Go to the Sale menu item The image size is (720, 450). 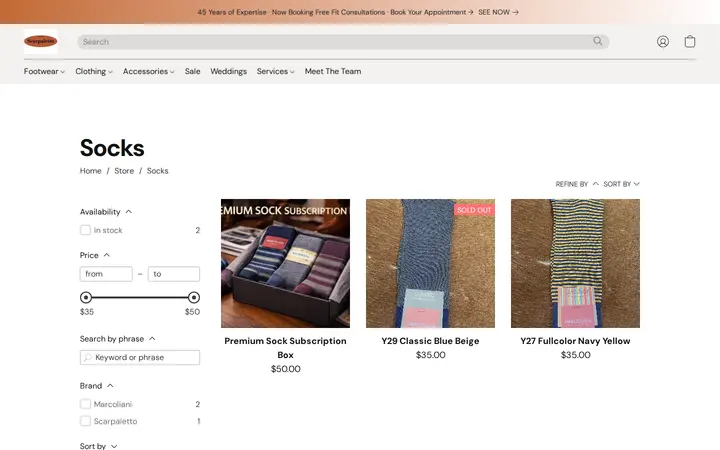(x=192, y=72)
